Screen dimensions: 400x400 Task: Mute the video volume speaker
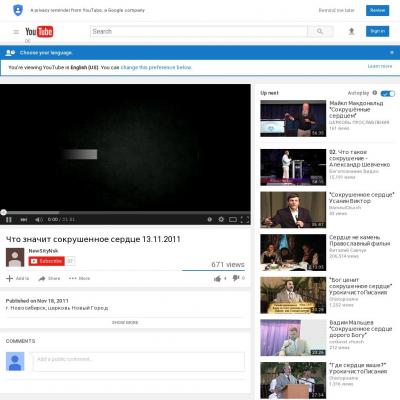coord(39,220)
